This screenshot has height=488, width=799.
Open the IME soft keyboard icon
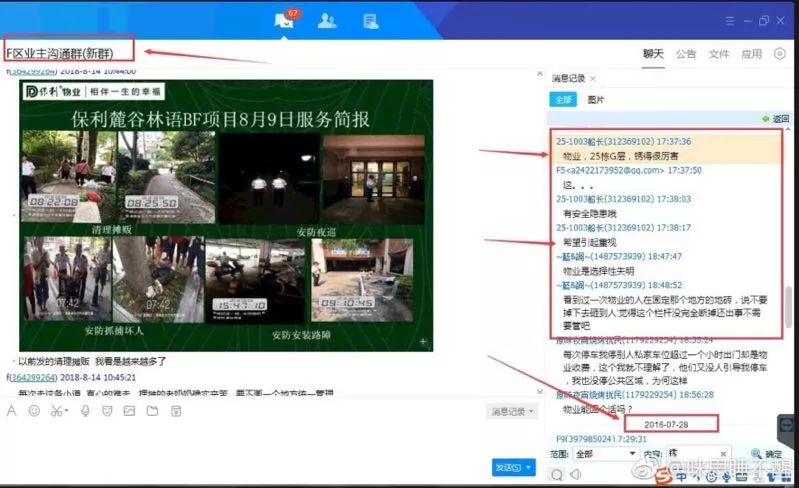[x=742, y=478]
